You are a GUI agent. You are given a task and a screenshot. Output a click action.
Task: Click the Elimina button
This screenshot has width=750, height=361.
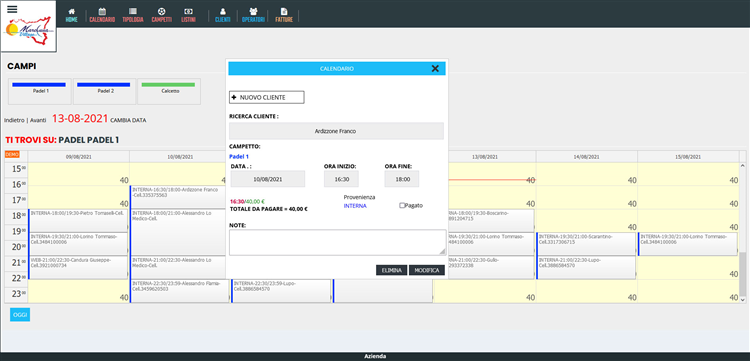pos(391,270)
